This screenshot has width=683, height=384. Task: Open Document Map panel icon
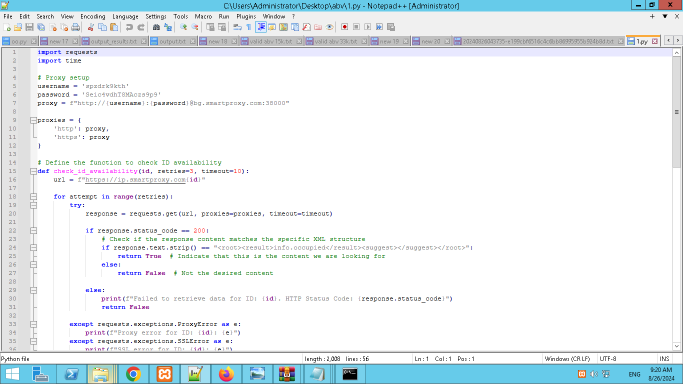[x=283, y=27]
